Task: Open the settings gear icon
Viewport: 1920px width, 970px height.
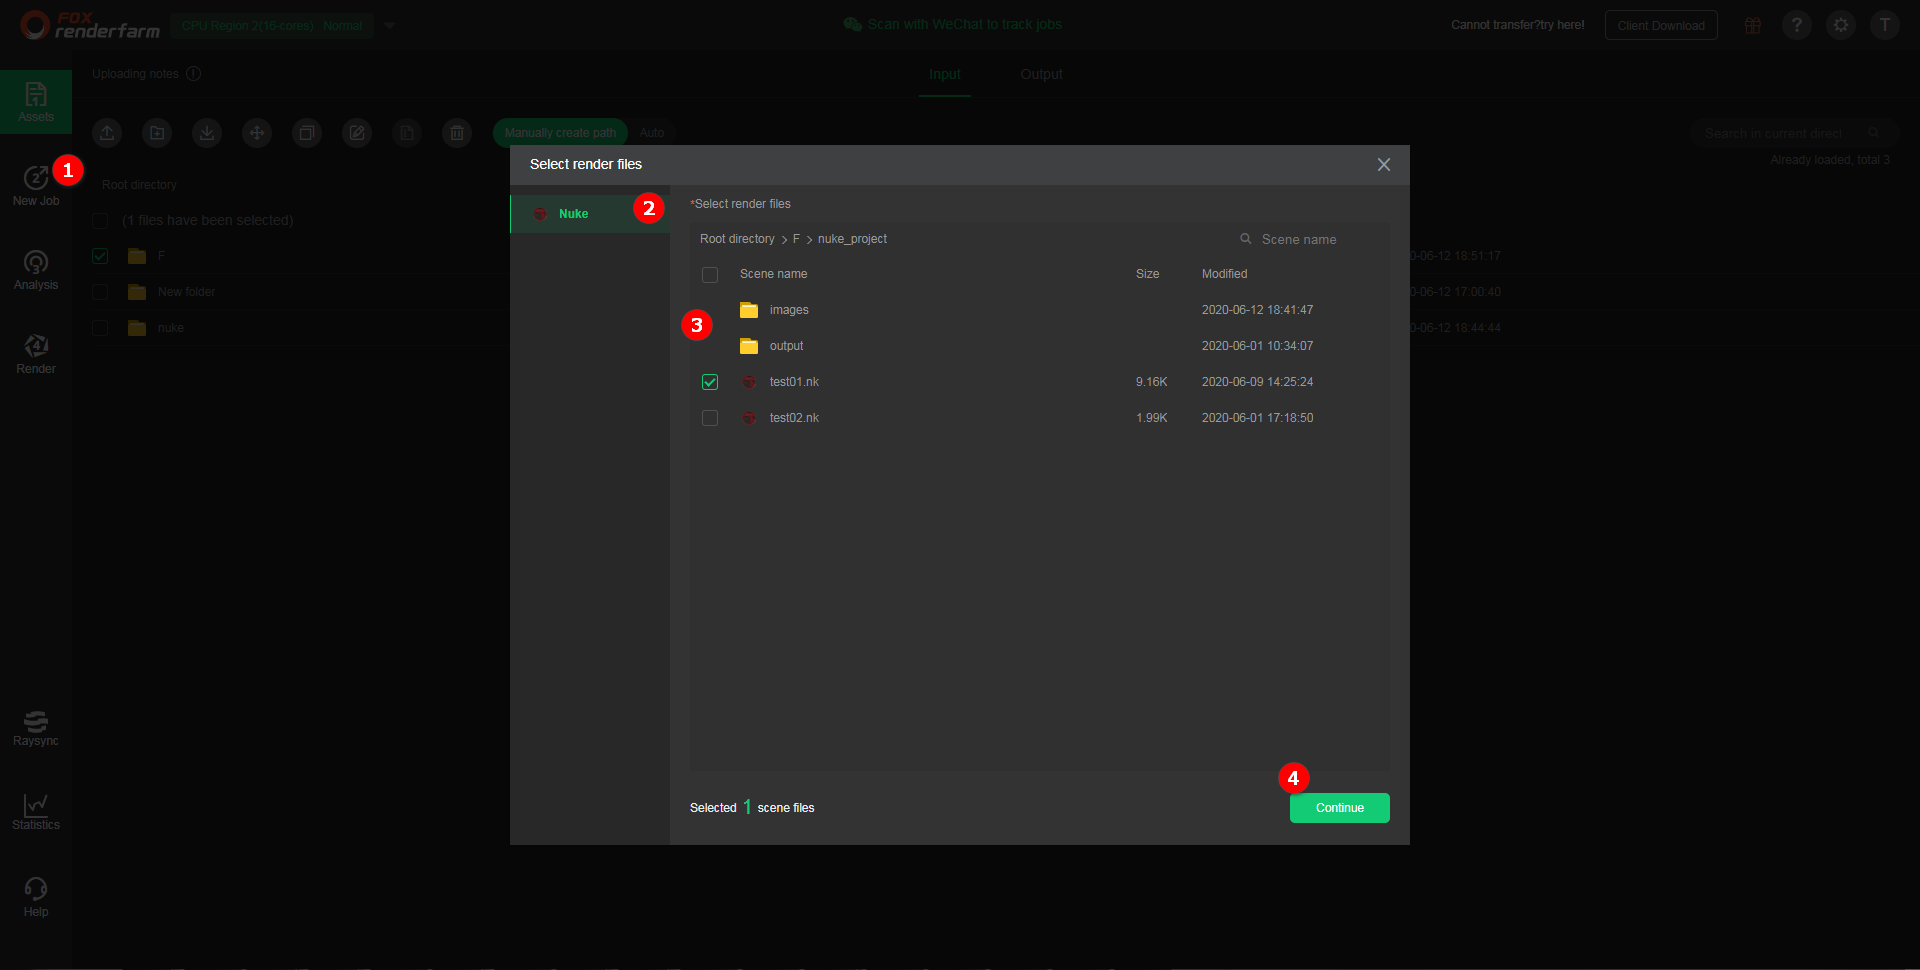Action: point(1841,25)
